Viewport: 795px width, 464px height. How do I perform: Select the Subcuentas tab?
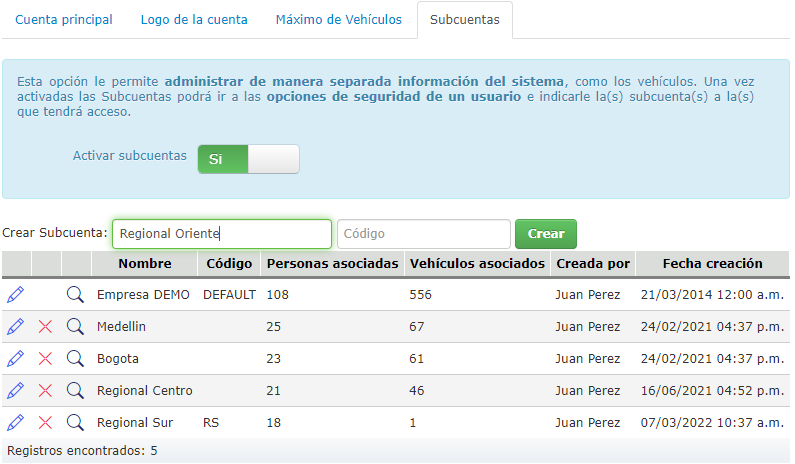[465, 20]
